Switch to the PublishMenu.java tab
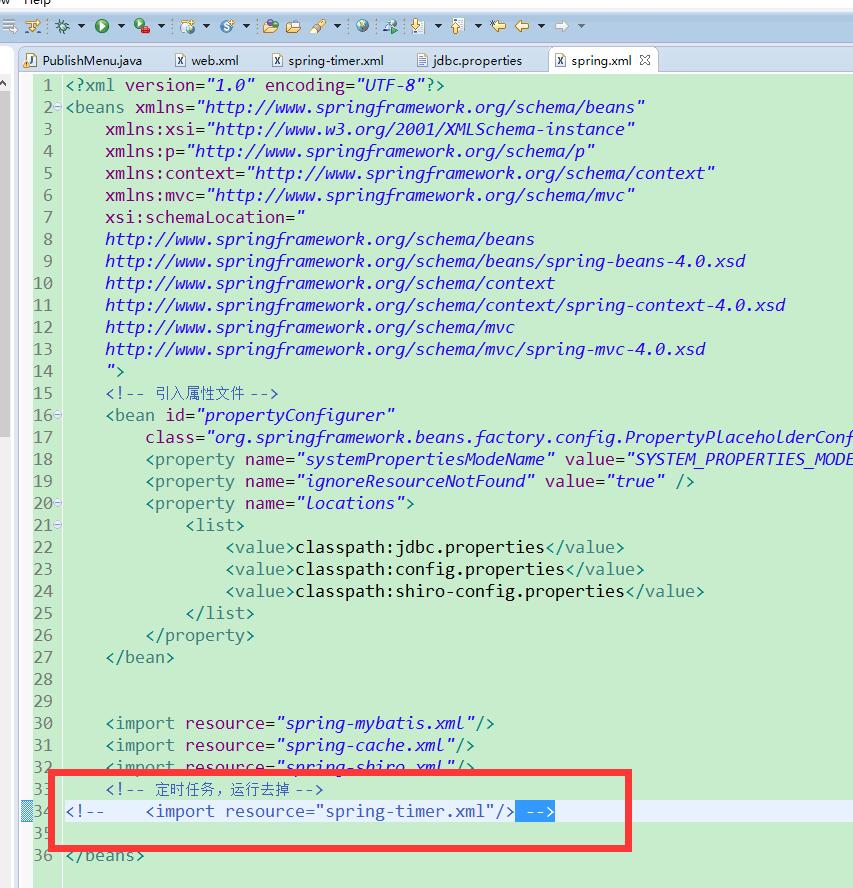 (x=91, y=60)
